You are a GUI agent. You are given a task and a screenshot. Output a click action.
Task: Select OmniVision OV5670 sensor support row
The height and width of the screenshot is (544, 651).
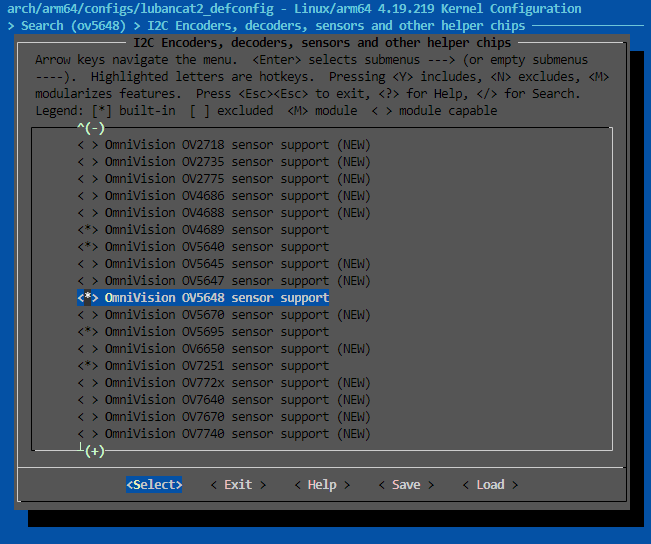pos(224,315)
